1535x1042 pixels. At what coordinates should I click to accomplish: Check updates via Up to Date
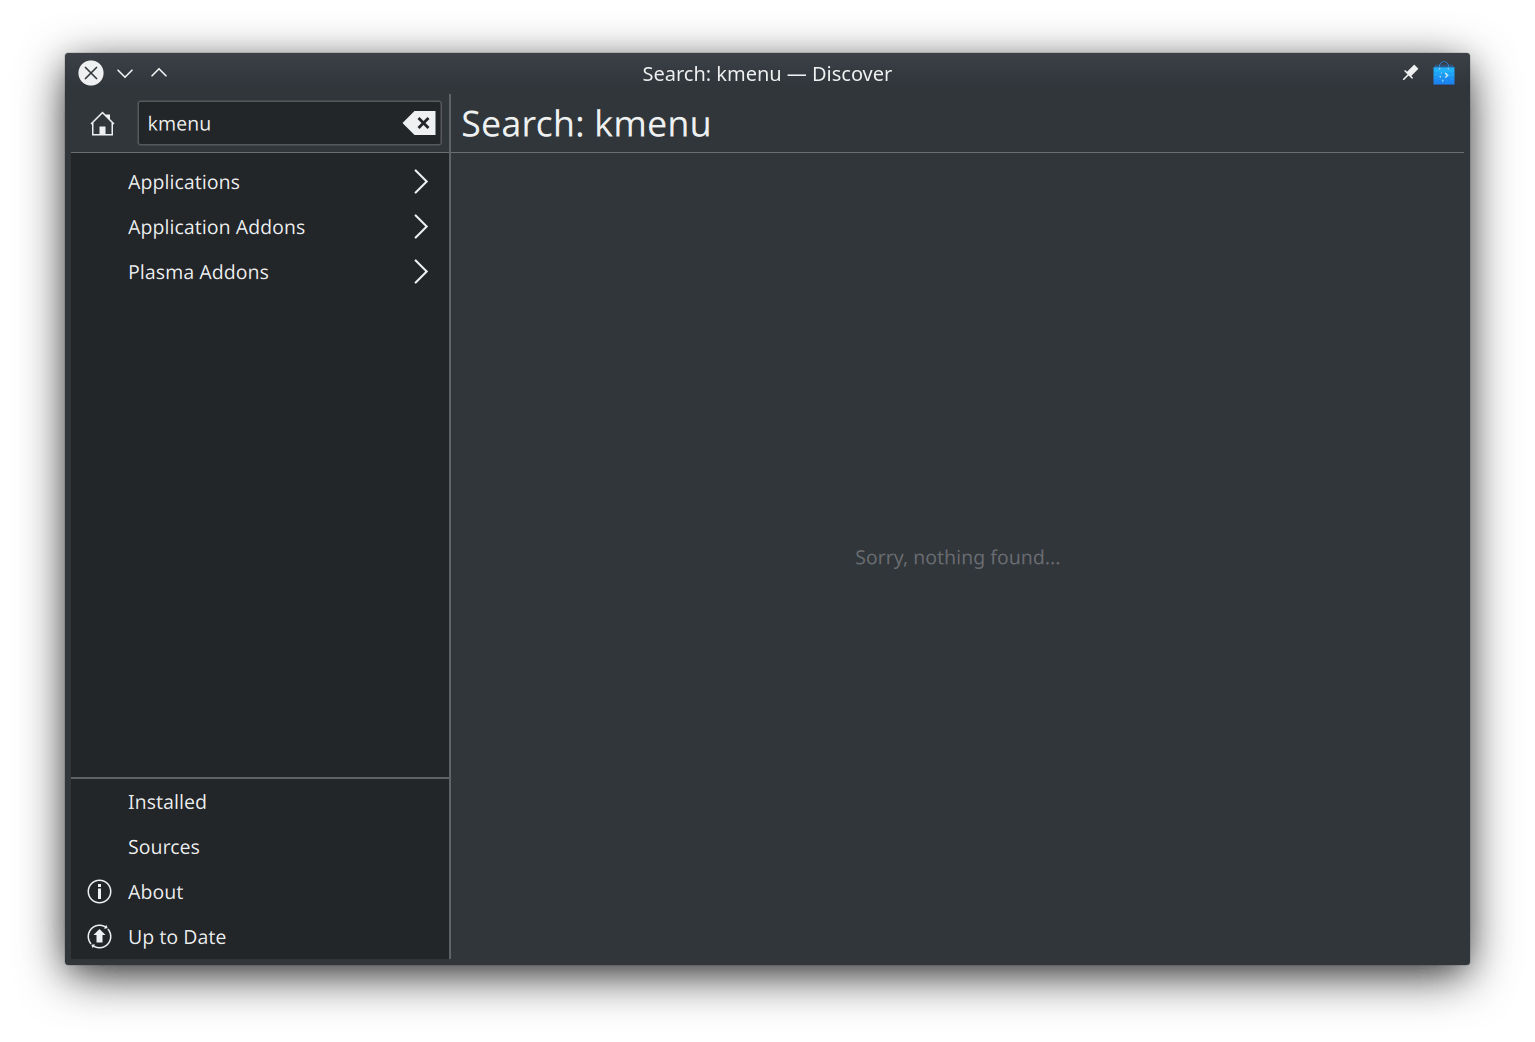pyautogui.click(x=260, y=937)
